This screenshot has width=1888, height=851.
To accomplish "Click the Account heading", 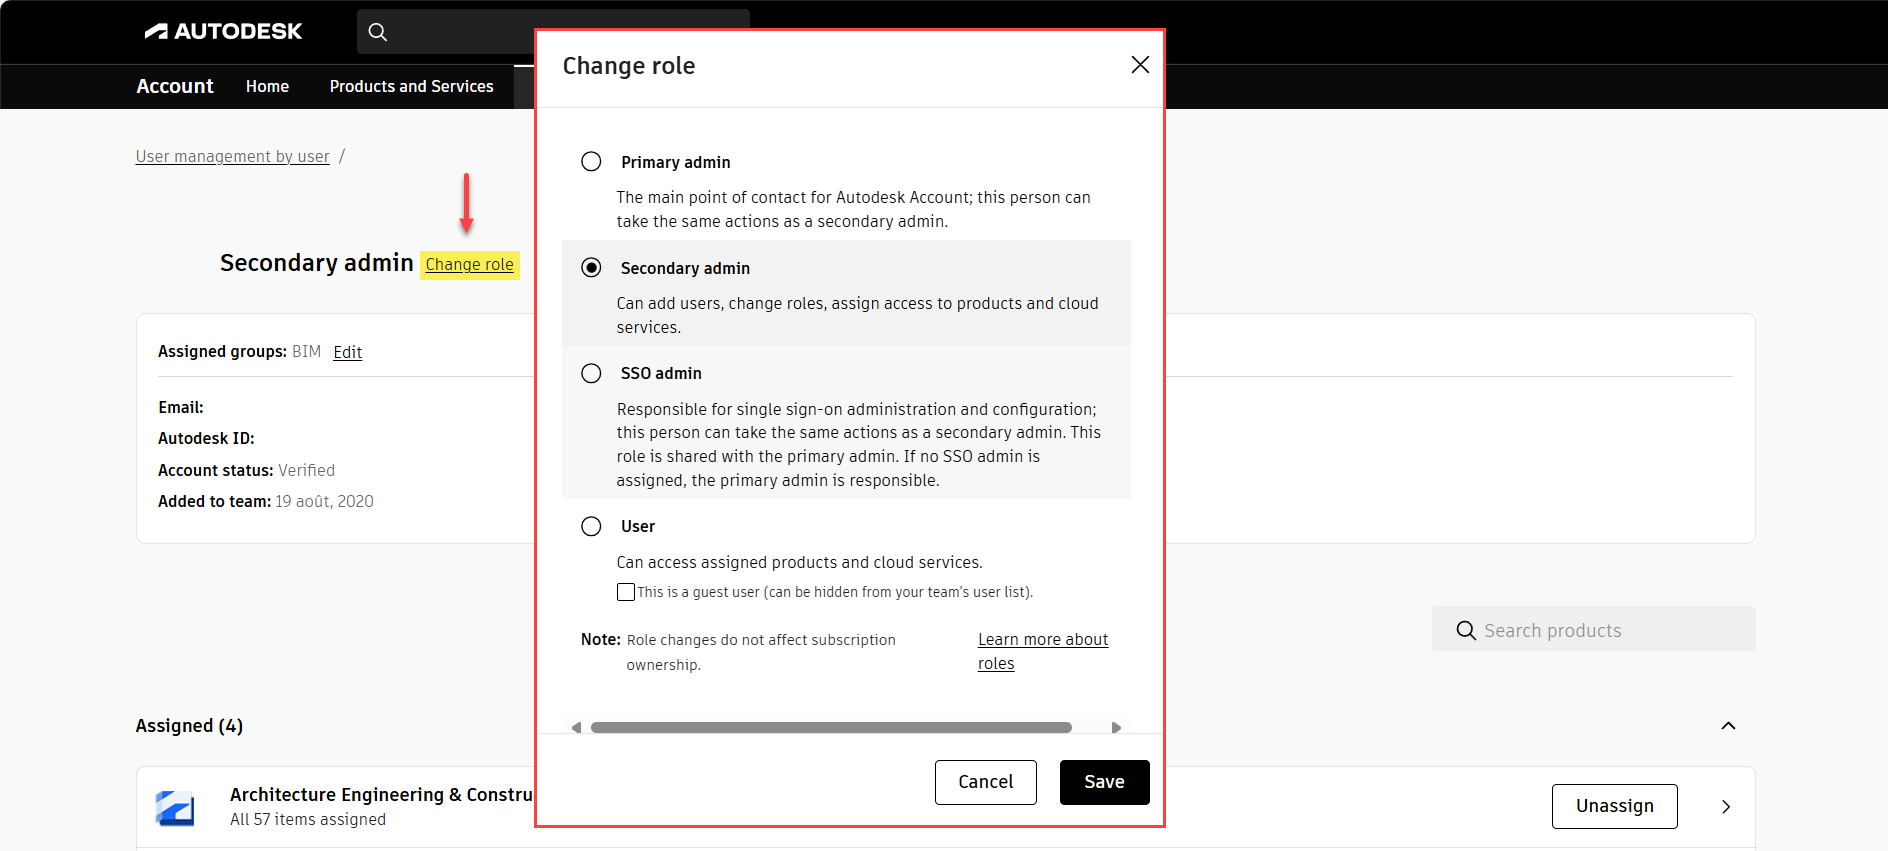I will (x=175, y=87).
